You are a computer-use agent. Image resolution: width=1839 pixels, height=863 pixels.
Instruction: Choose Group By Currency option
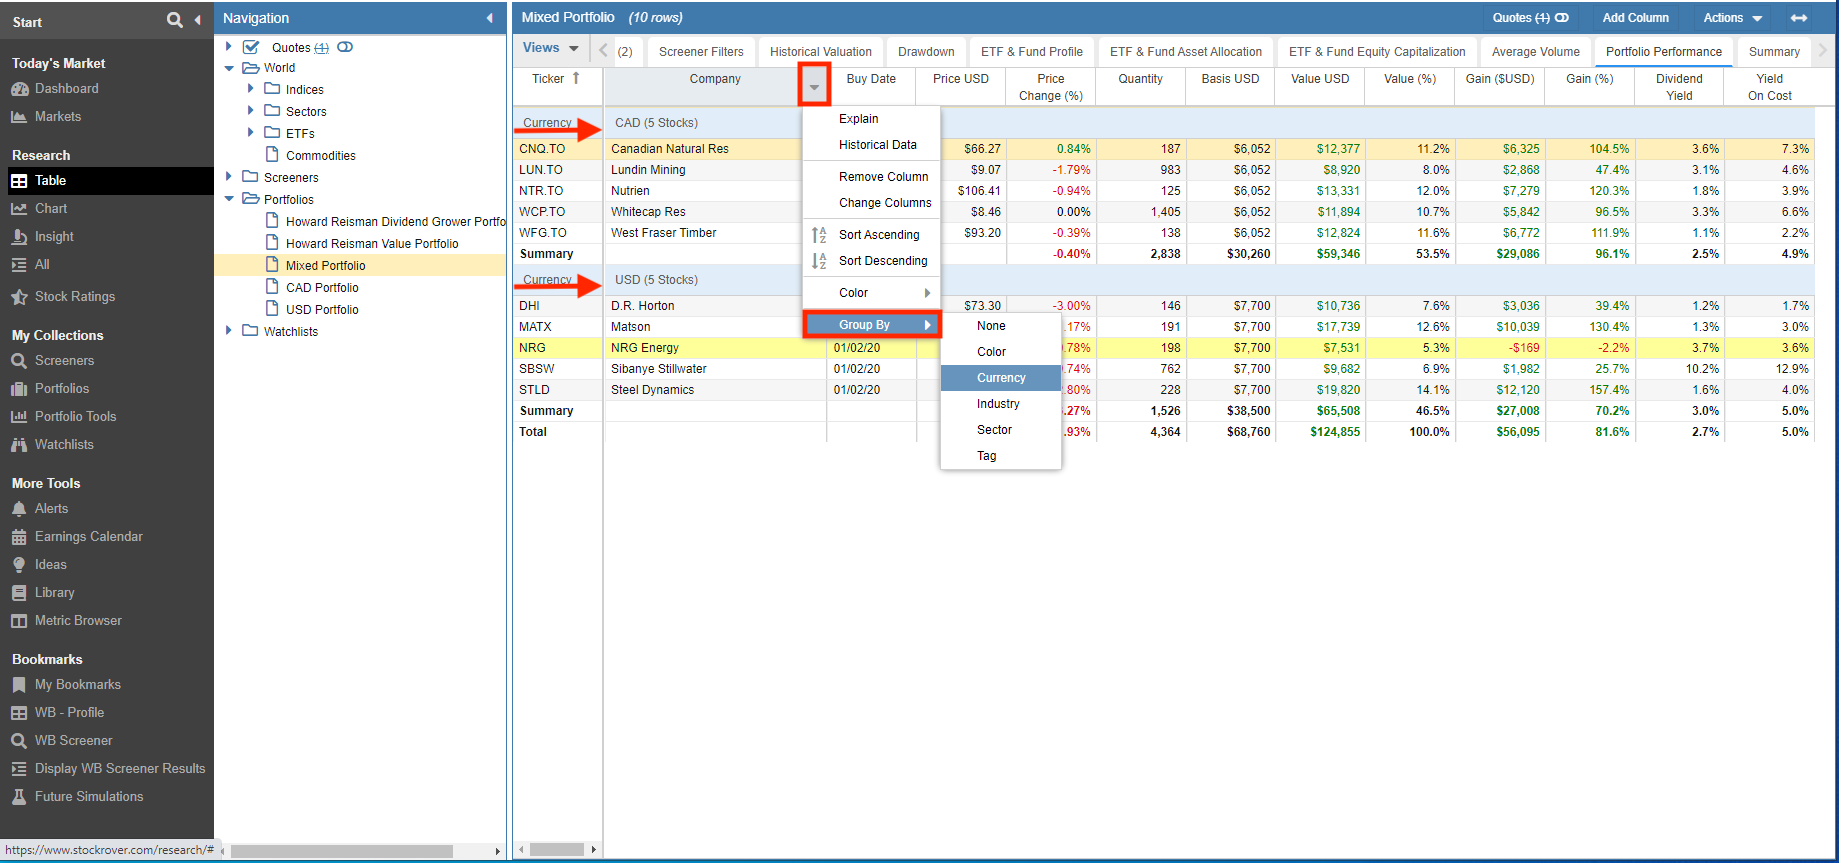tap(1000, 378)
